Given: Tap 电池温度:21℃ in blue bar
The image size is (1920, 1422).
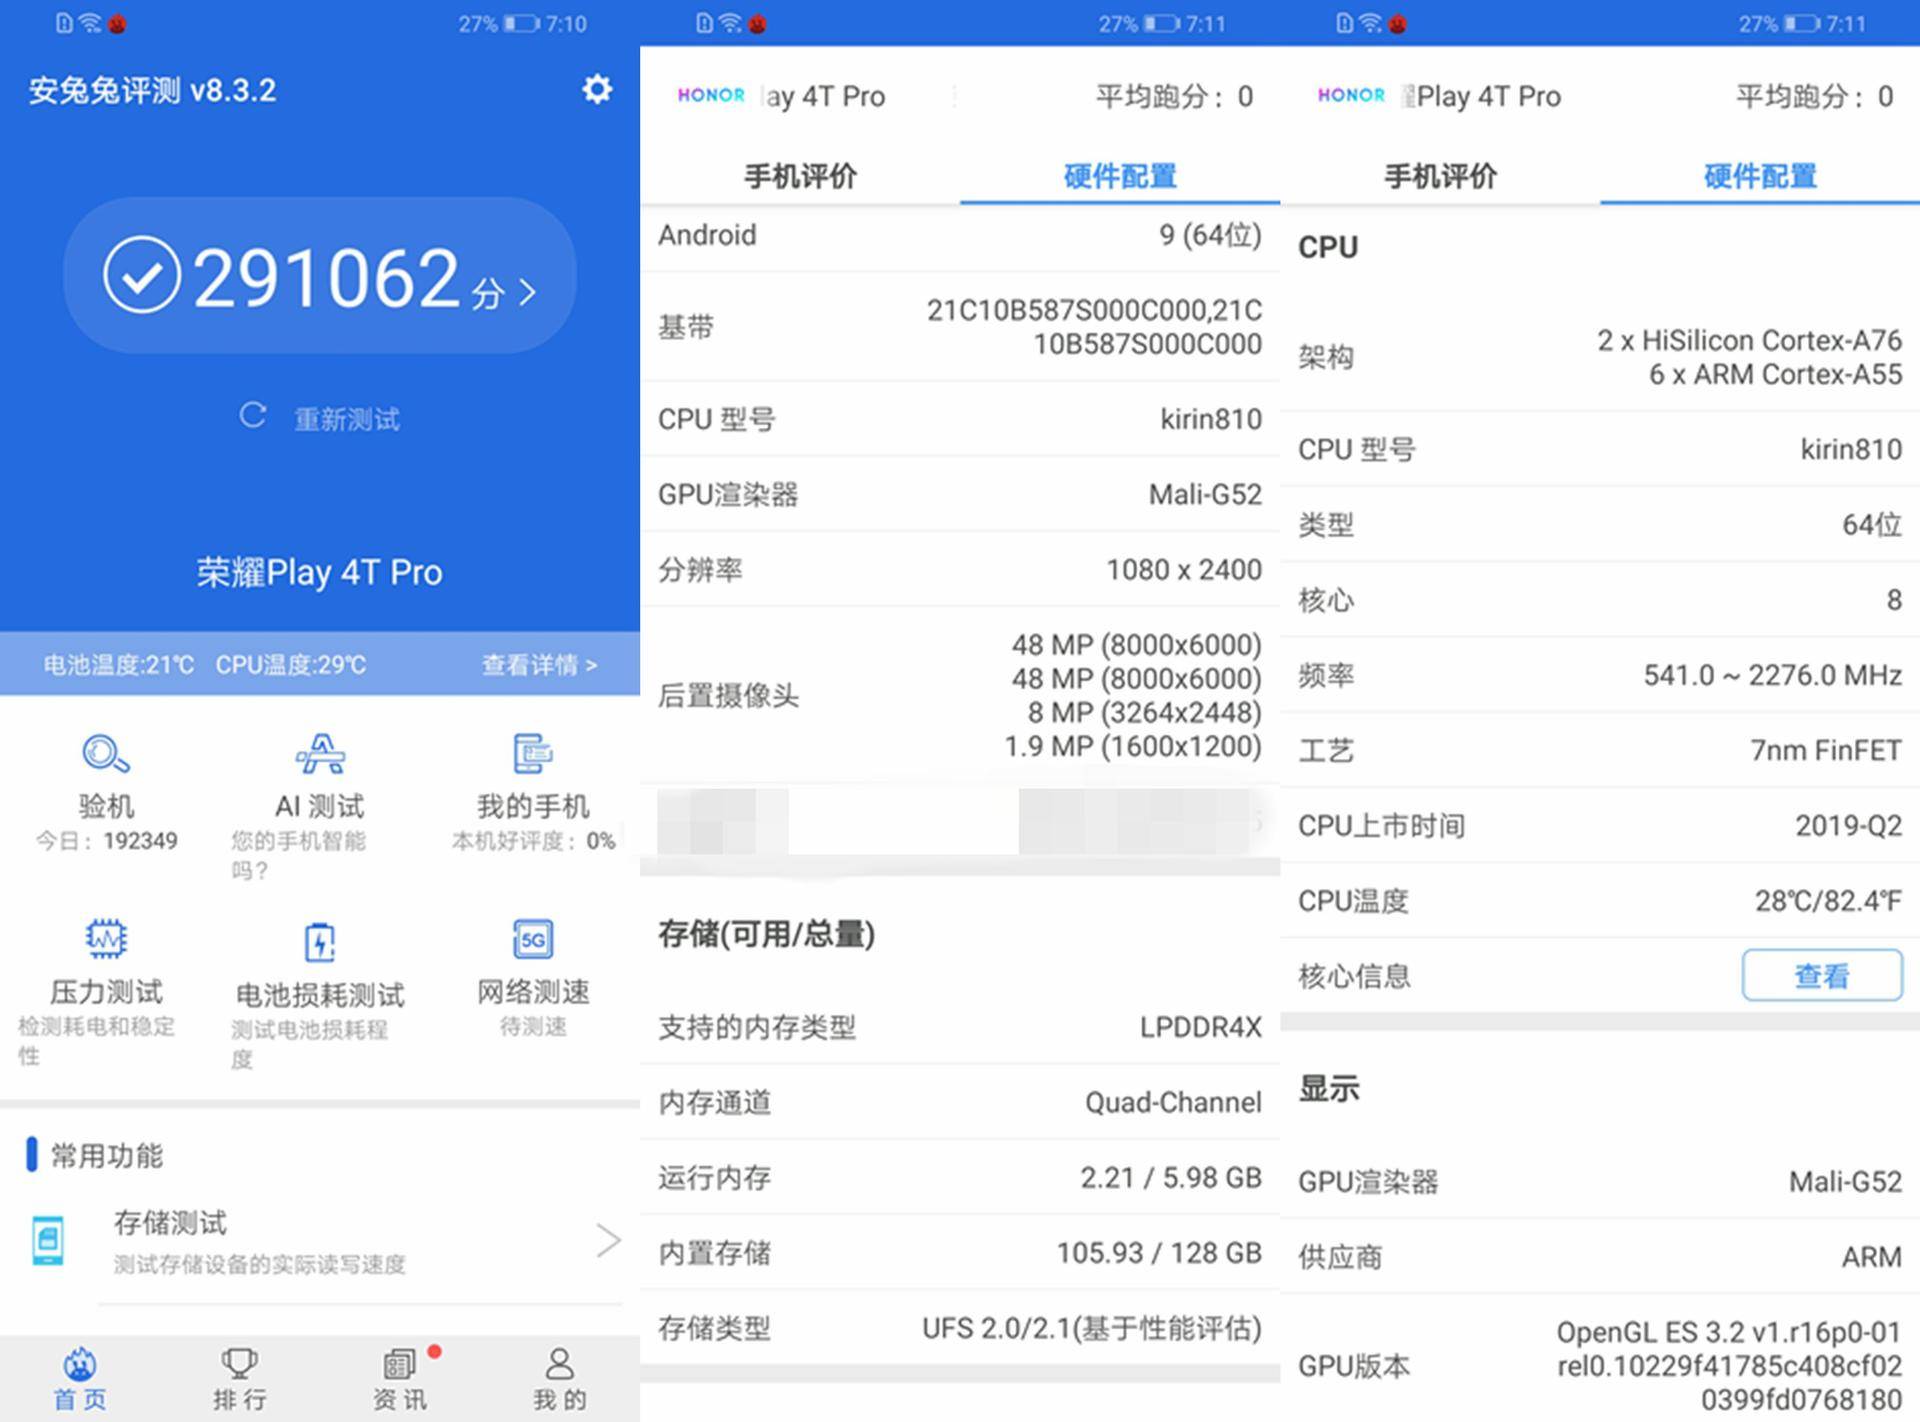Looking at the screenshot, I should (118, 665).
